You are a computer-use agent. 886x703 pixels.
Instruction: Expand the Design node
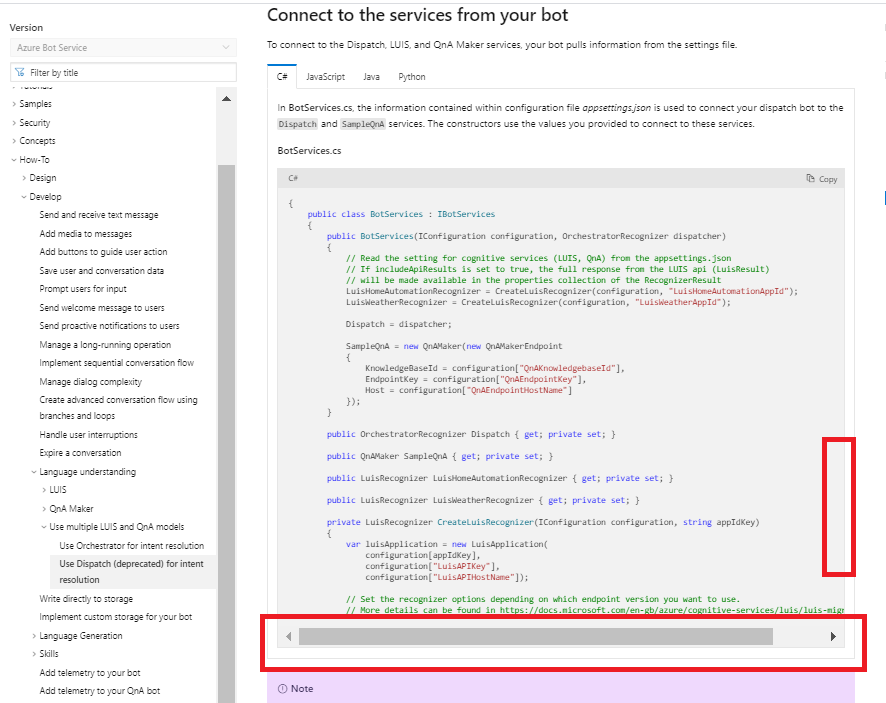tap(24, 177)
